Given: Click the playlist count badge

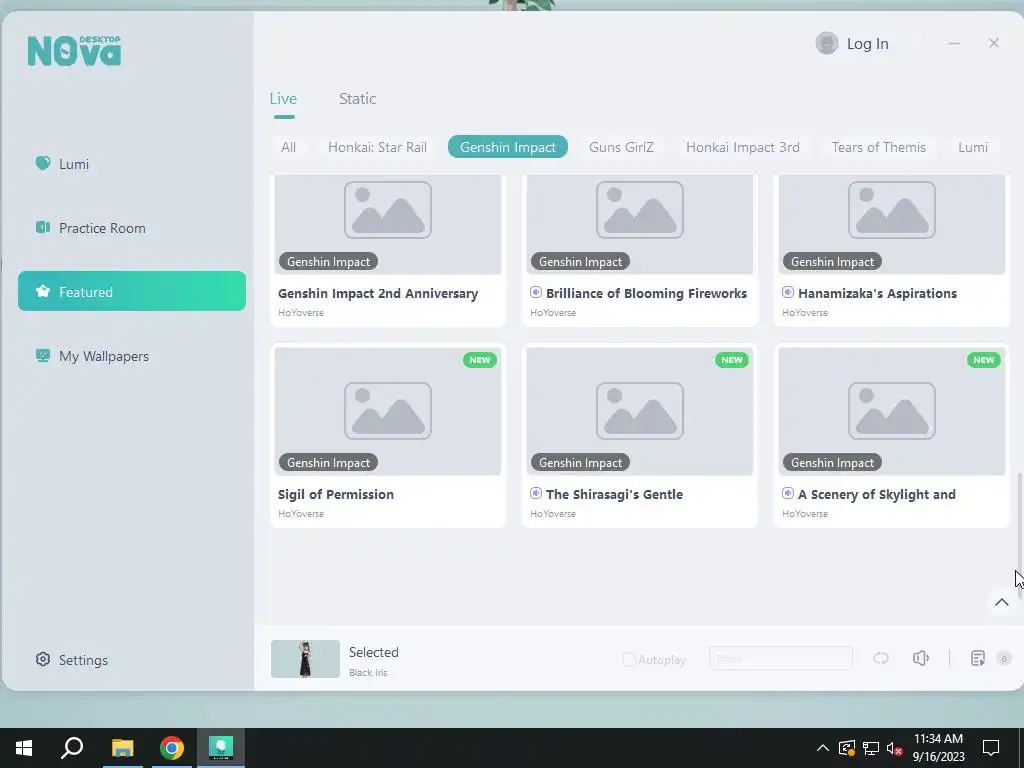Looking at the screenshot, I should [1004, 658].
